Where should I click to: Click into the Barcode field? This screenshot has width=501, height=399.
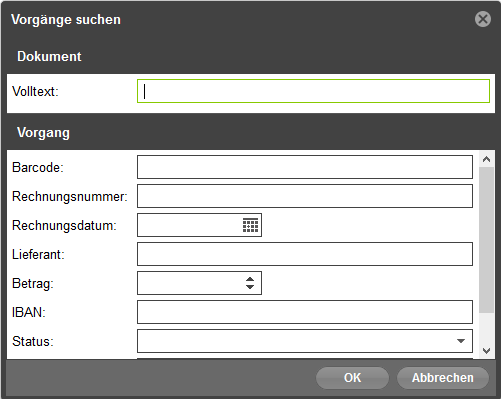tap(305, 167)
